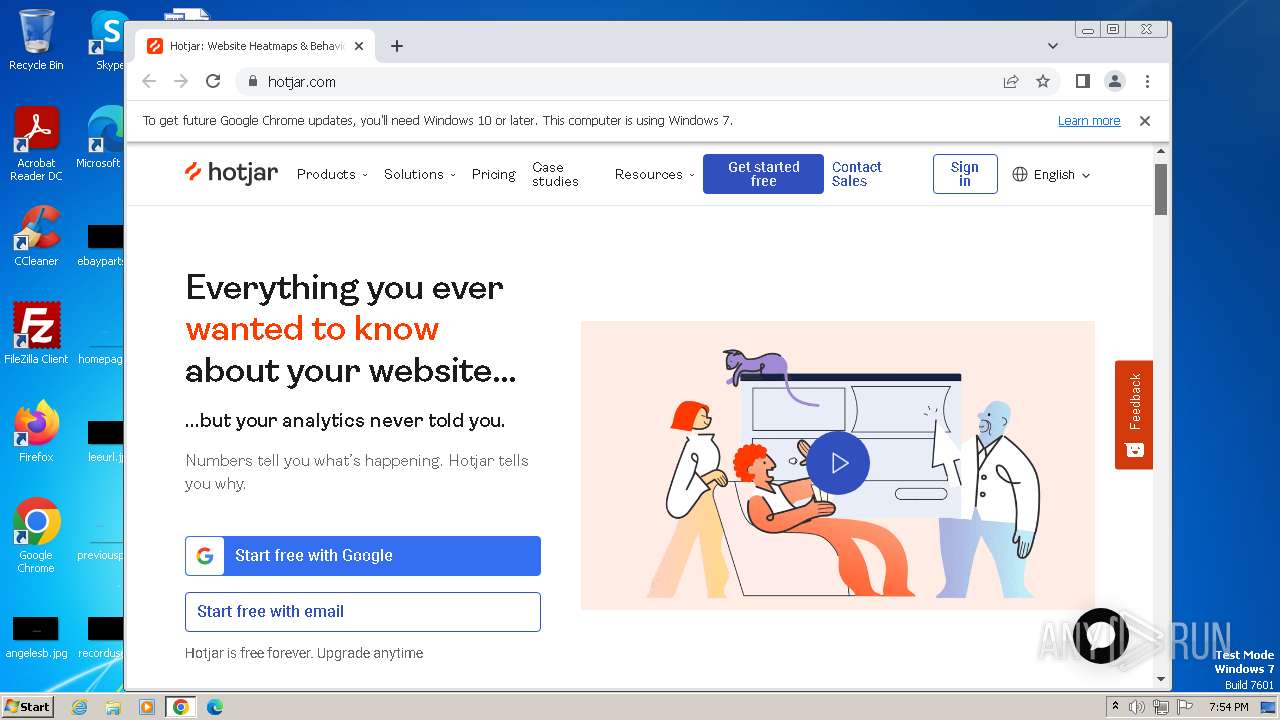Open Firefox desktop shortcut
This screenshot has width=1280, height=720.
coord(36,432)
